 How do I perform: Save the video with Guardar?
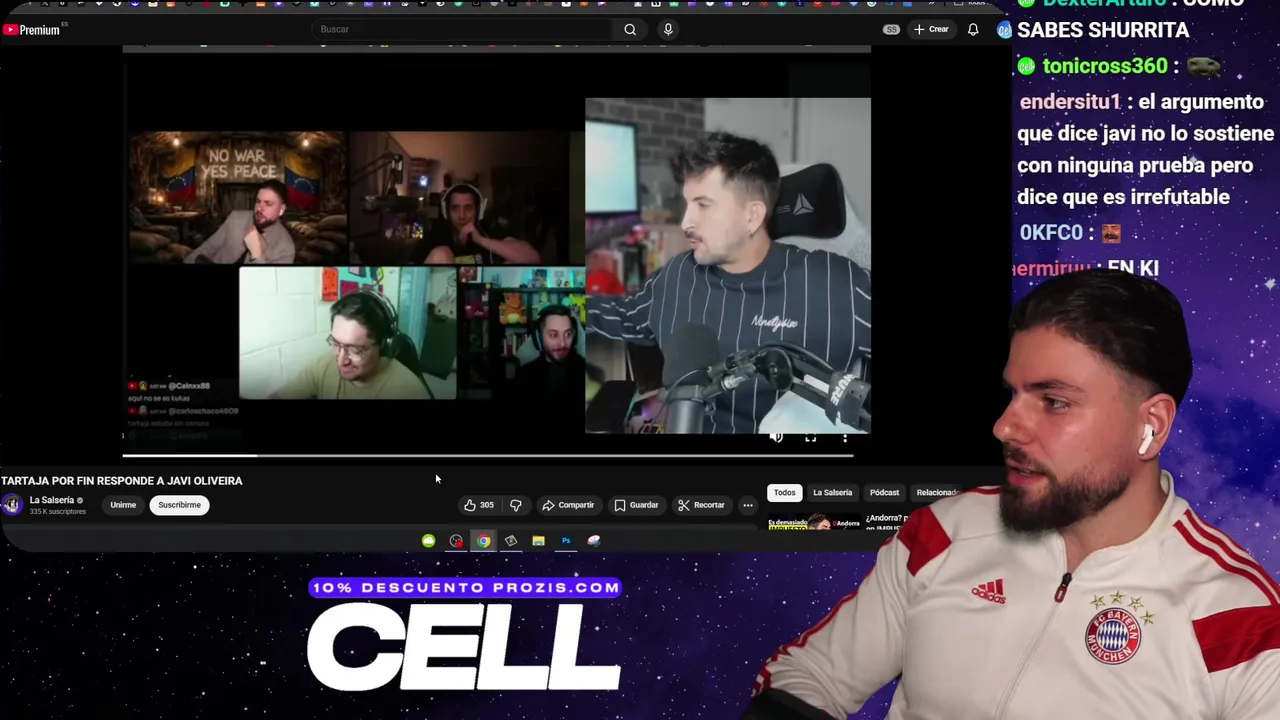coord(636,505)
